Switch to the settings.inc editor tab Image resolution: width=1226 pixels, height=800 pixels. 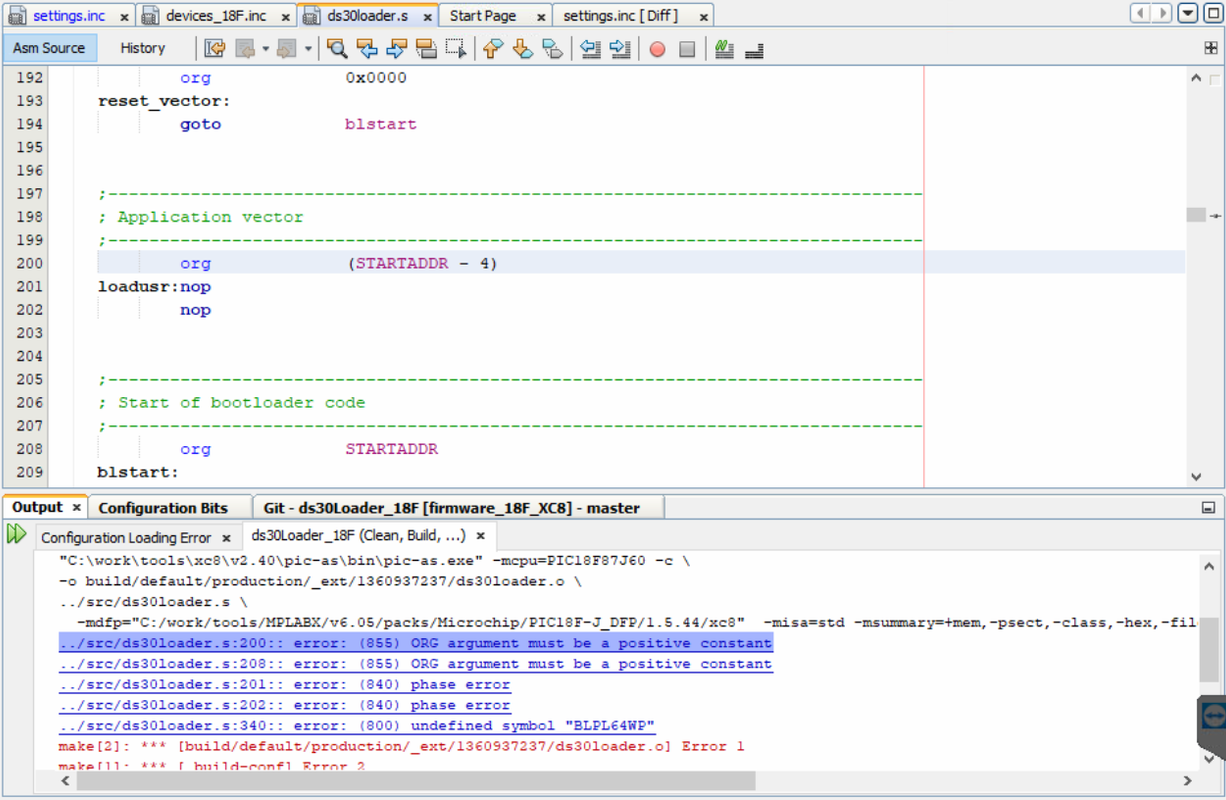click(68, 16)
